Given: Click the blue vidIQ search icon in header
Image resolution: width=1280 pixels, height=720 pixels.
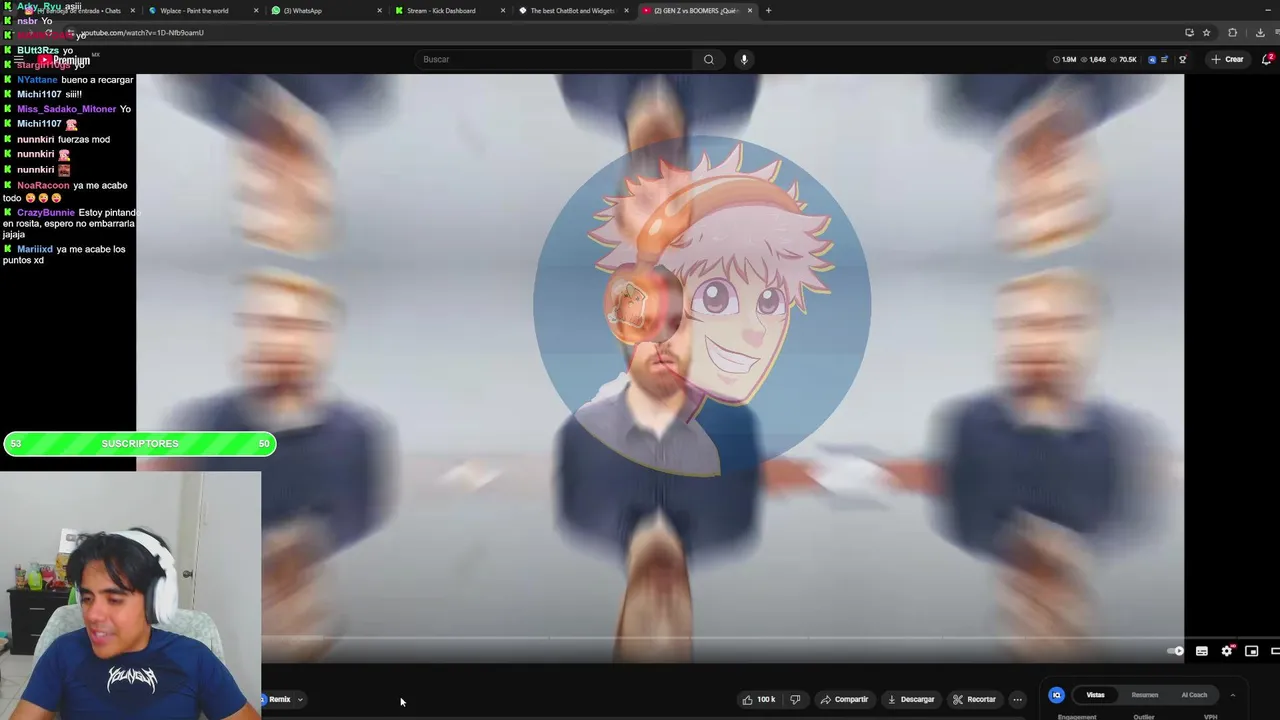Looking at the screenshot, I should [1152, 60].
